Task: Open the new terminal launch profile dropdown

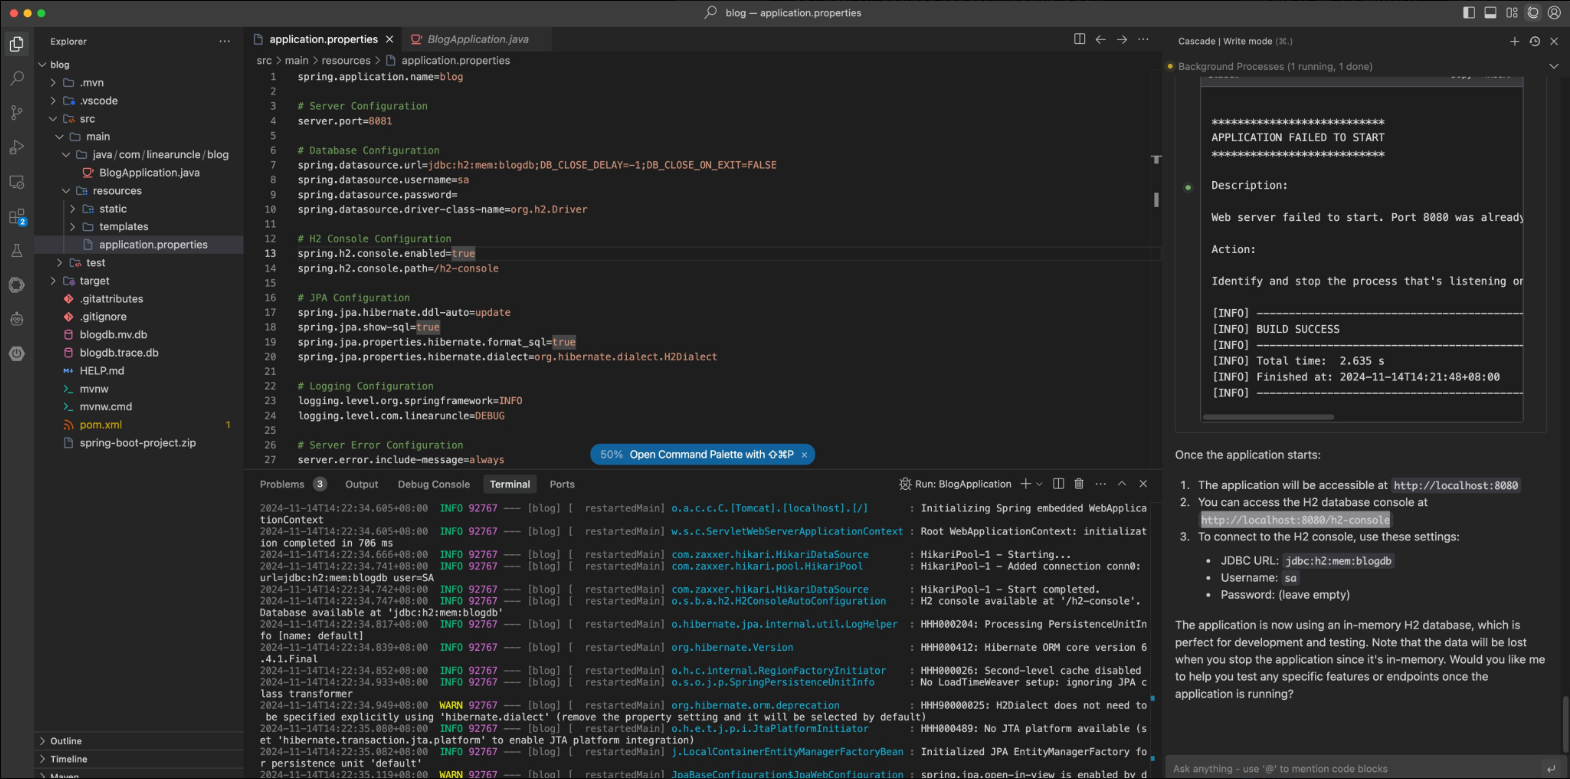Action: coord(1040,484)
